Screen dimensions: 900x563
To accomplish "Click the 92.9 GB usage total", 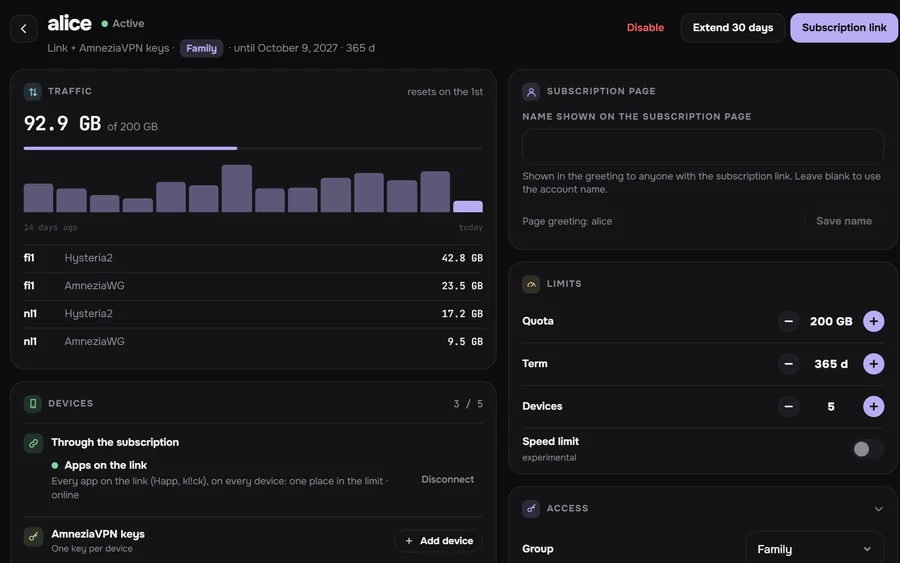I will click(x=62, y=123).
